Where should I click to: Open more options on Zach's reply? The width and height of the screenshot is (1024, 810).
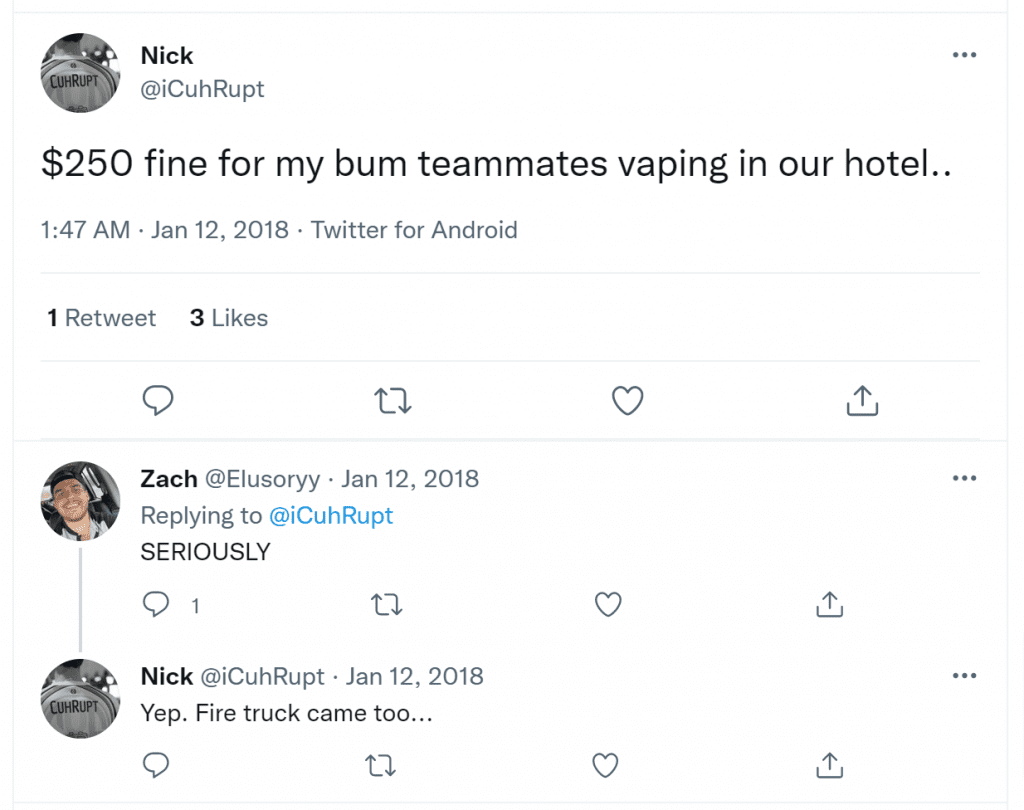965,478
